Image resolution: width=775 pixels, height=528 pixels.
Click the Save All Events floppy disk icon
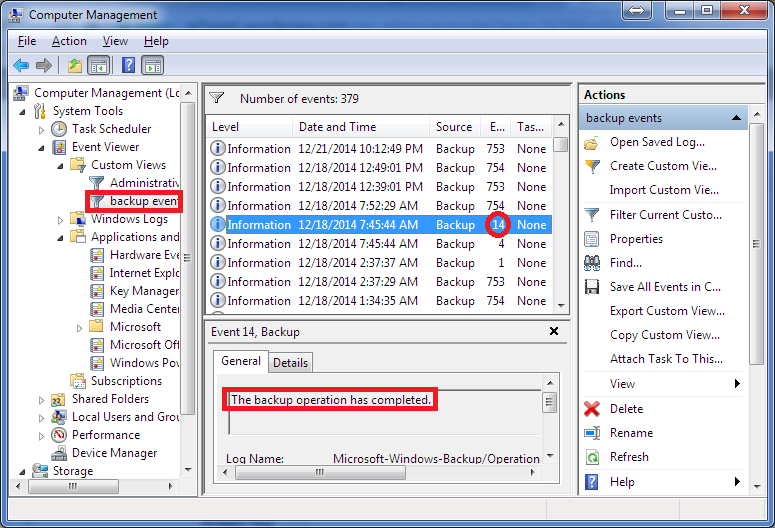[592, 287]
